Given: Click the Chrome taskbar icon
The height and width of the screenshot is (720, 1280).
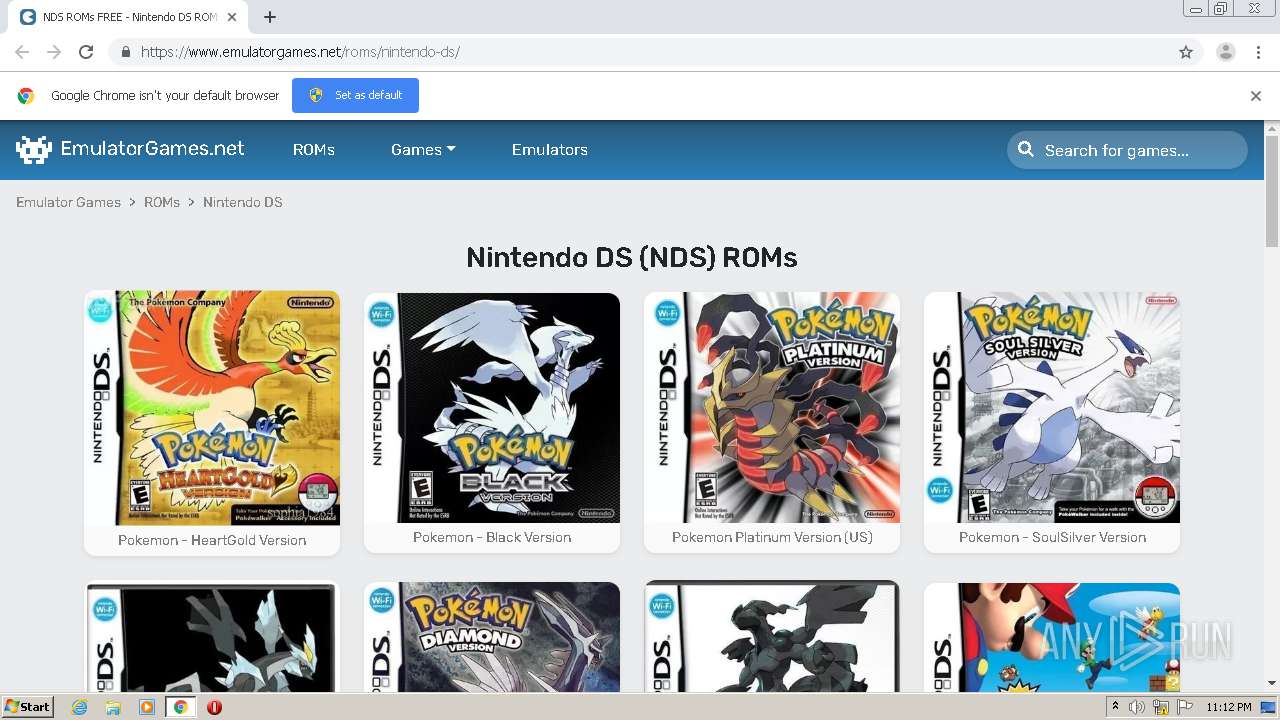Looking at the screenshot, I should [180, 707].
